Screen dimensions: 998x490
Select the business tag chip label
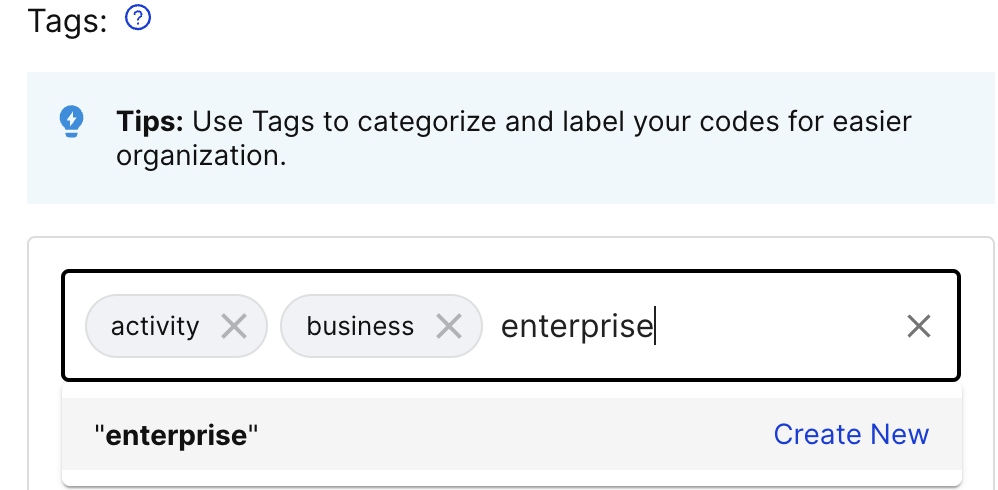[x=360, y=326]
